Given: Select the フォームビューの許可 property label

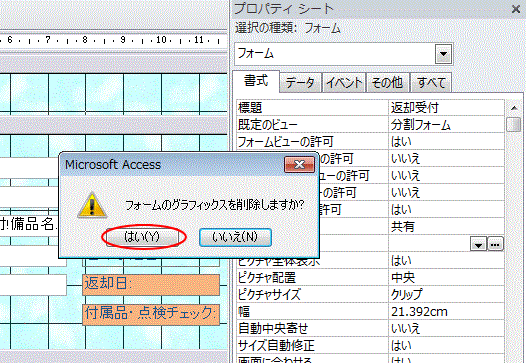Looking at the screenshot, I should 312,142.
